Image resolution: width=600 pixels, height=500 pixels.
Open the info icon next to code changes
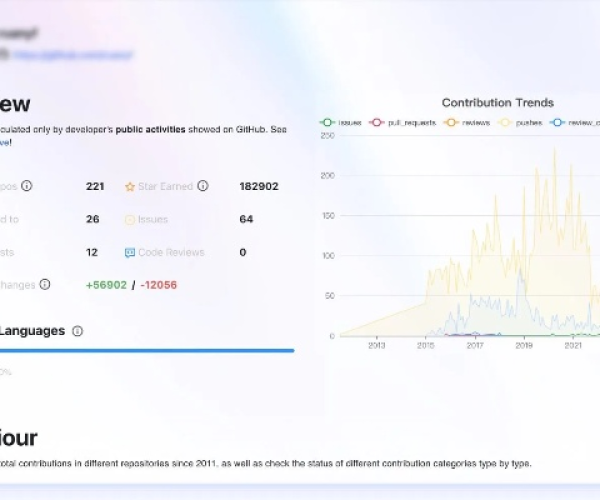(x=45, y=285)
